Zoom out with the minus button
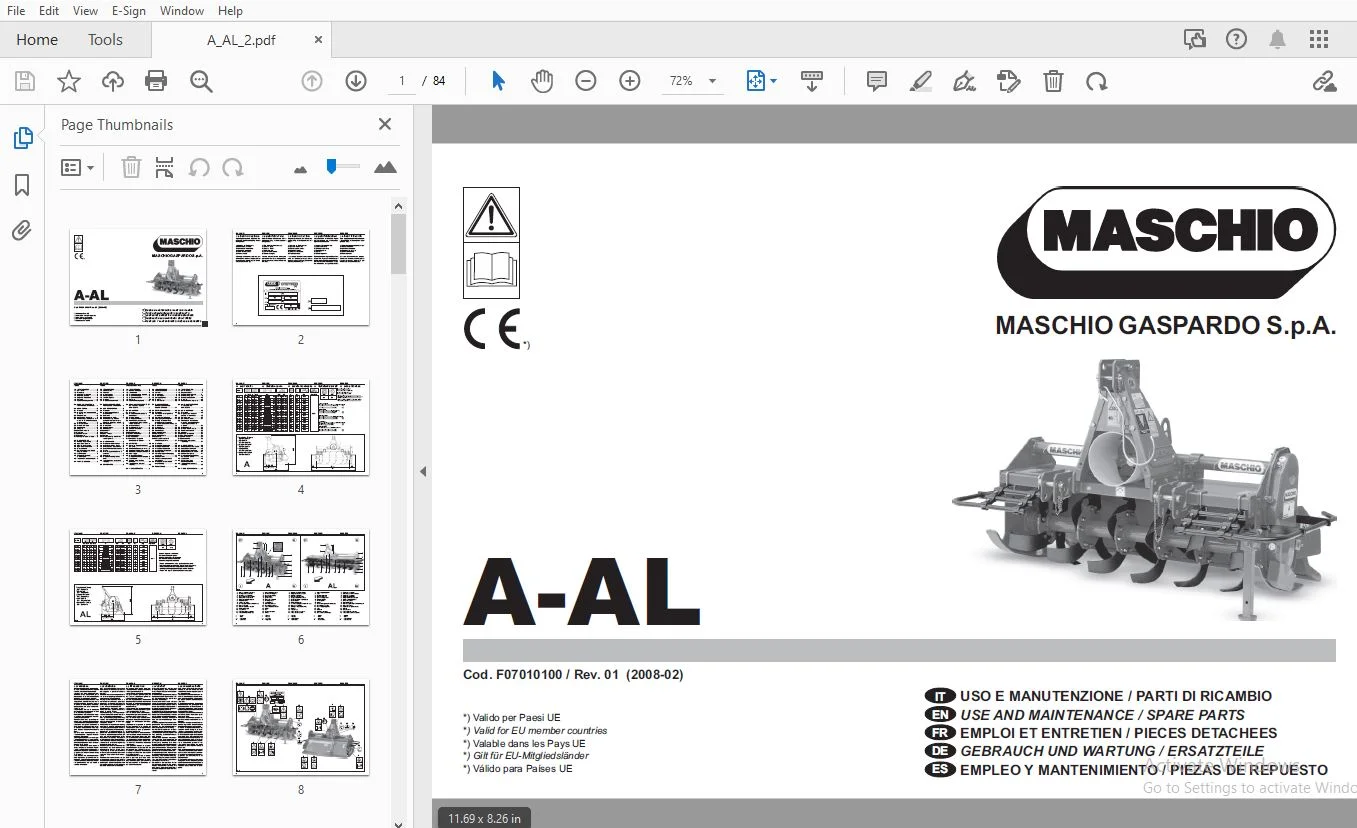 pos(586,82)
